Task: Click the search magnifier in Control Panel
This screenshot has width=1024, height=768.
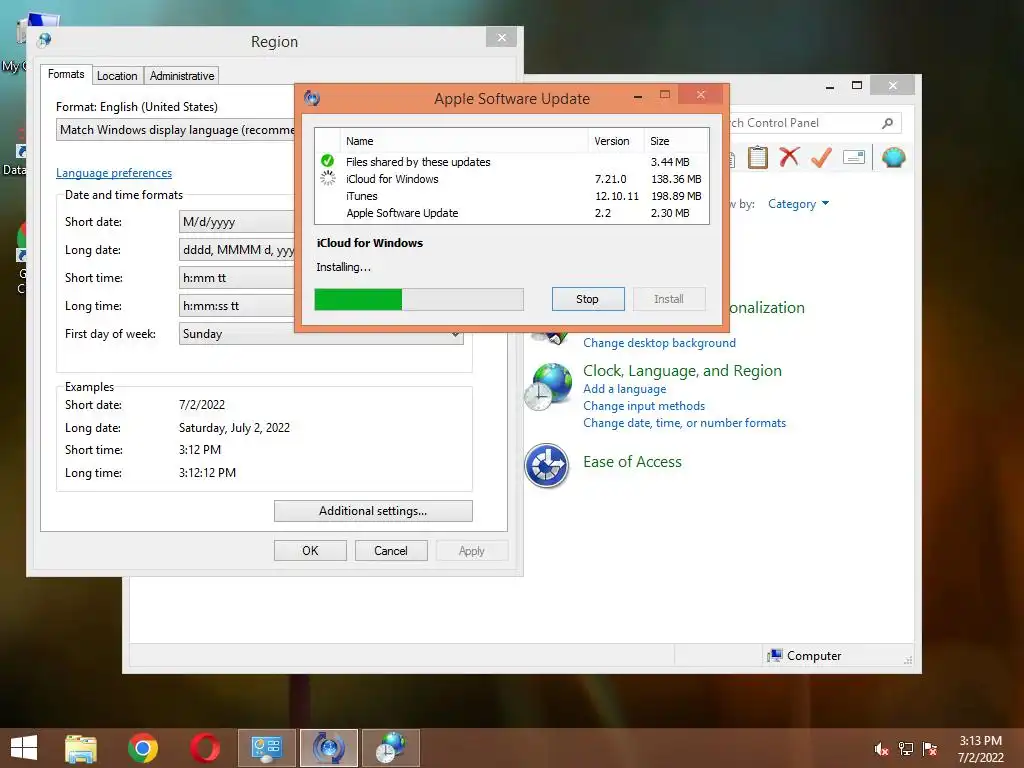Action: coord(888,123)
